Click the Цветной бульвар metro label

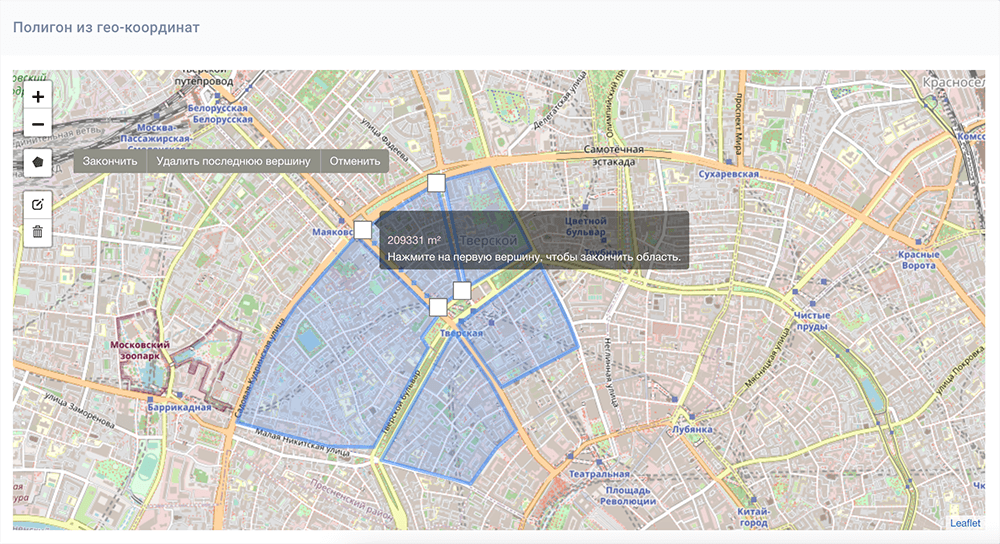(585, 226)
